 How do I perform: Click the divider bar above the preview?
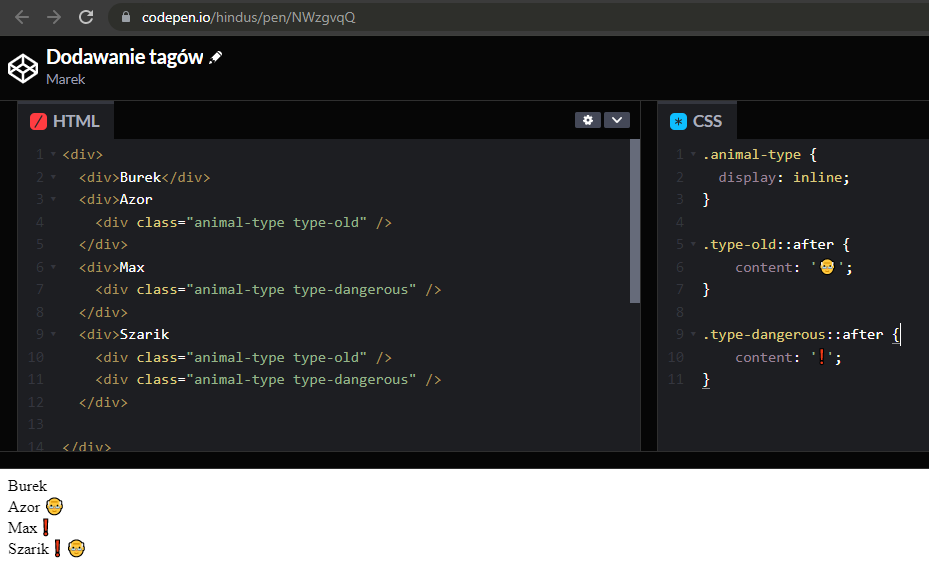coord(464,460)
